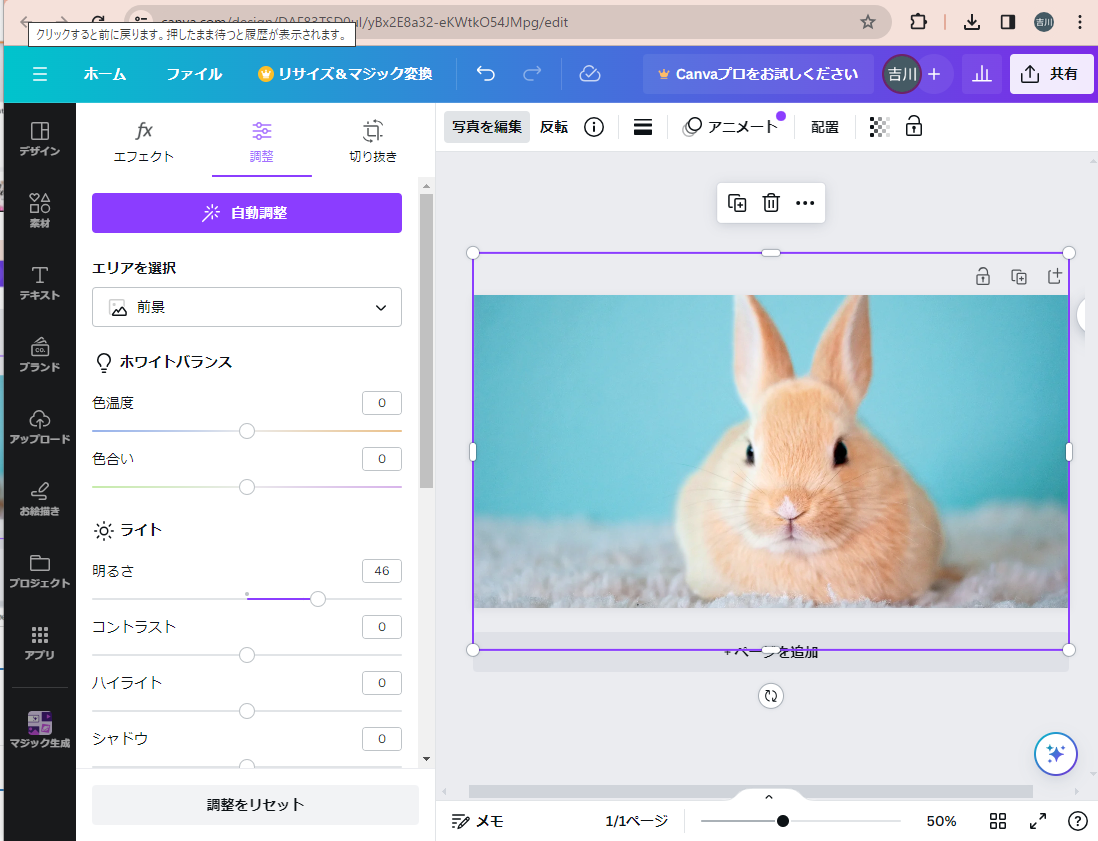Click the Canva Assistant sparkle button

[x=1055, y=754]
